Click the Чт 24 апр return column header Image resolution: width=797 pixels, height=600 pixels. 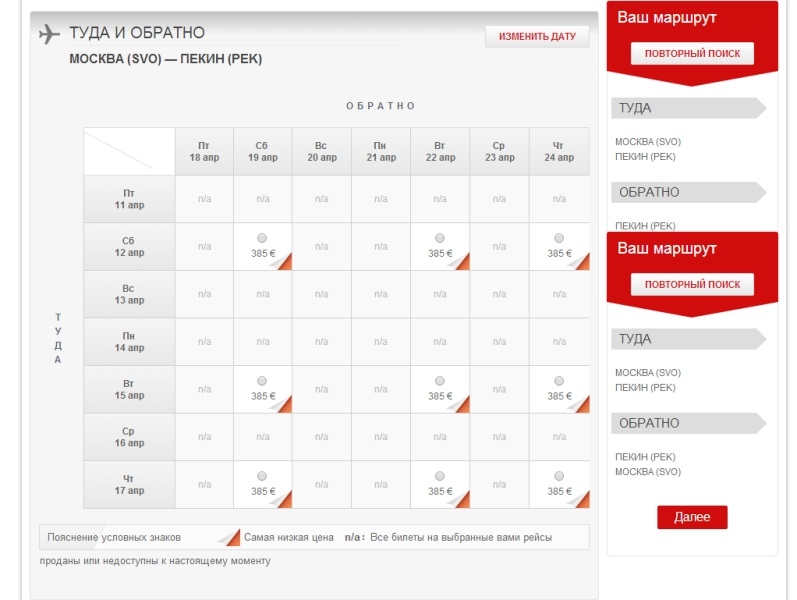[x=559, y=152]
